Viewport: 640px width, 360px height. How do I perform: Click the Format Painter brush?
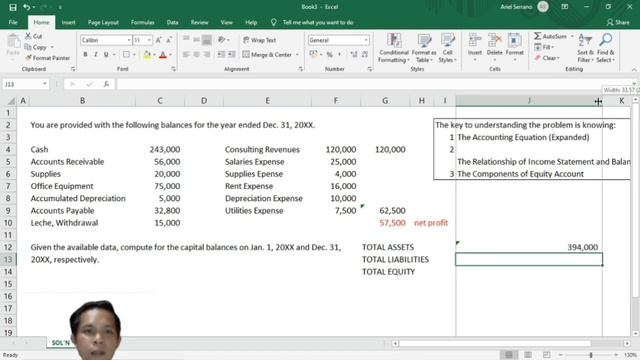(28, 58)
